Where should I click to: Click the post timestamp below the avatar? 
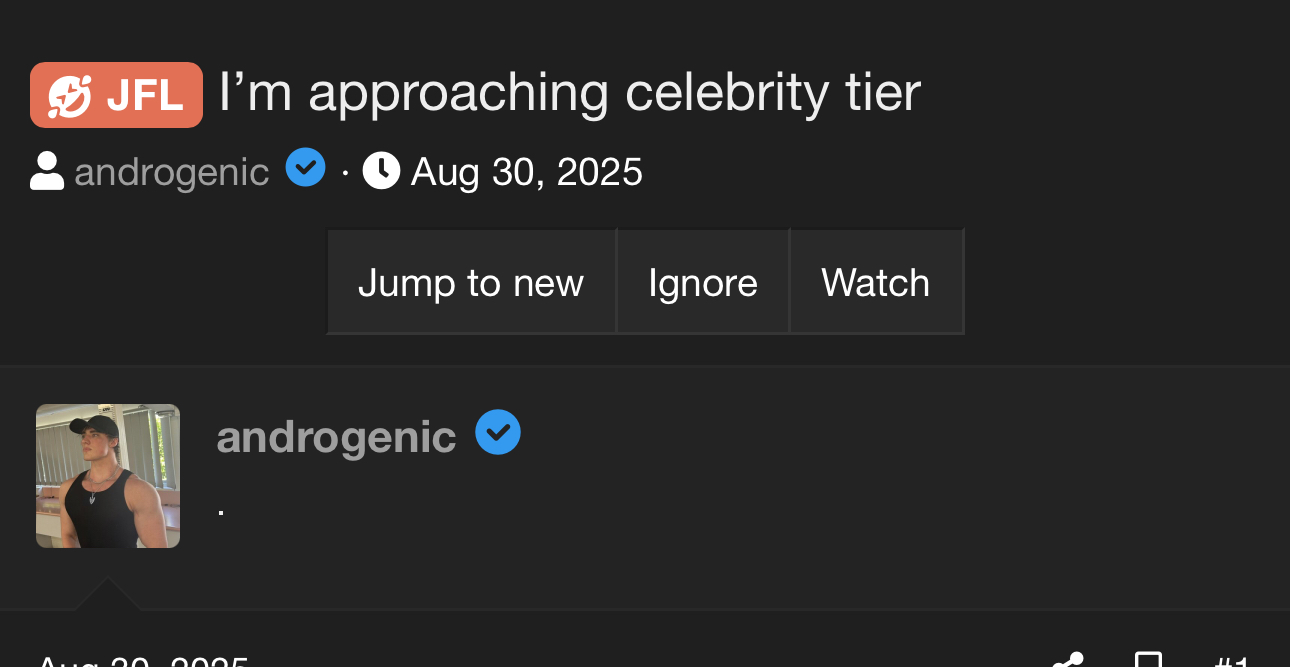(x=142, y=660)
